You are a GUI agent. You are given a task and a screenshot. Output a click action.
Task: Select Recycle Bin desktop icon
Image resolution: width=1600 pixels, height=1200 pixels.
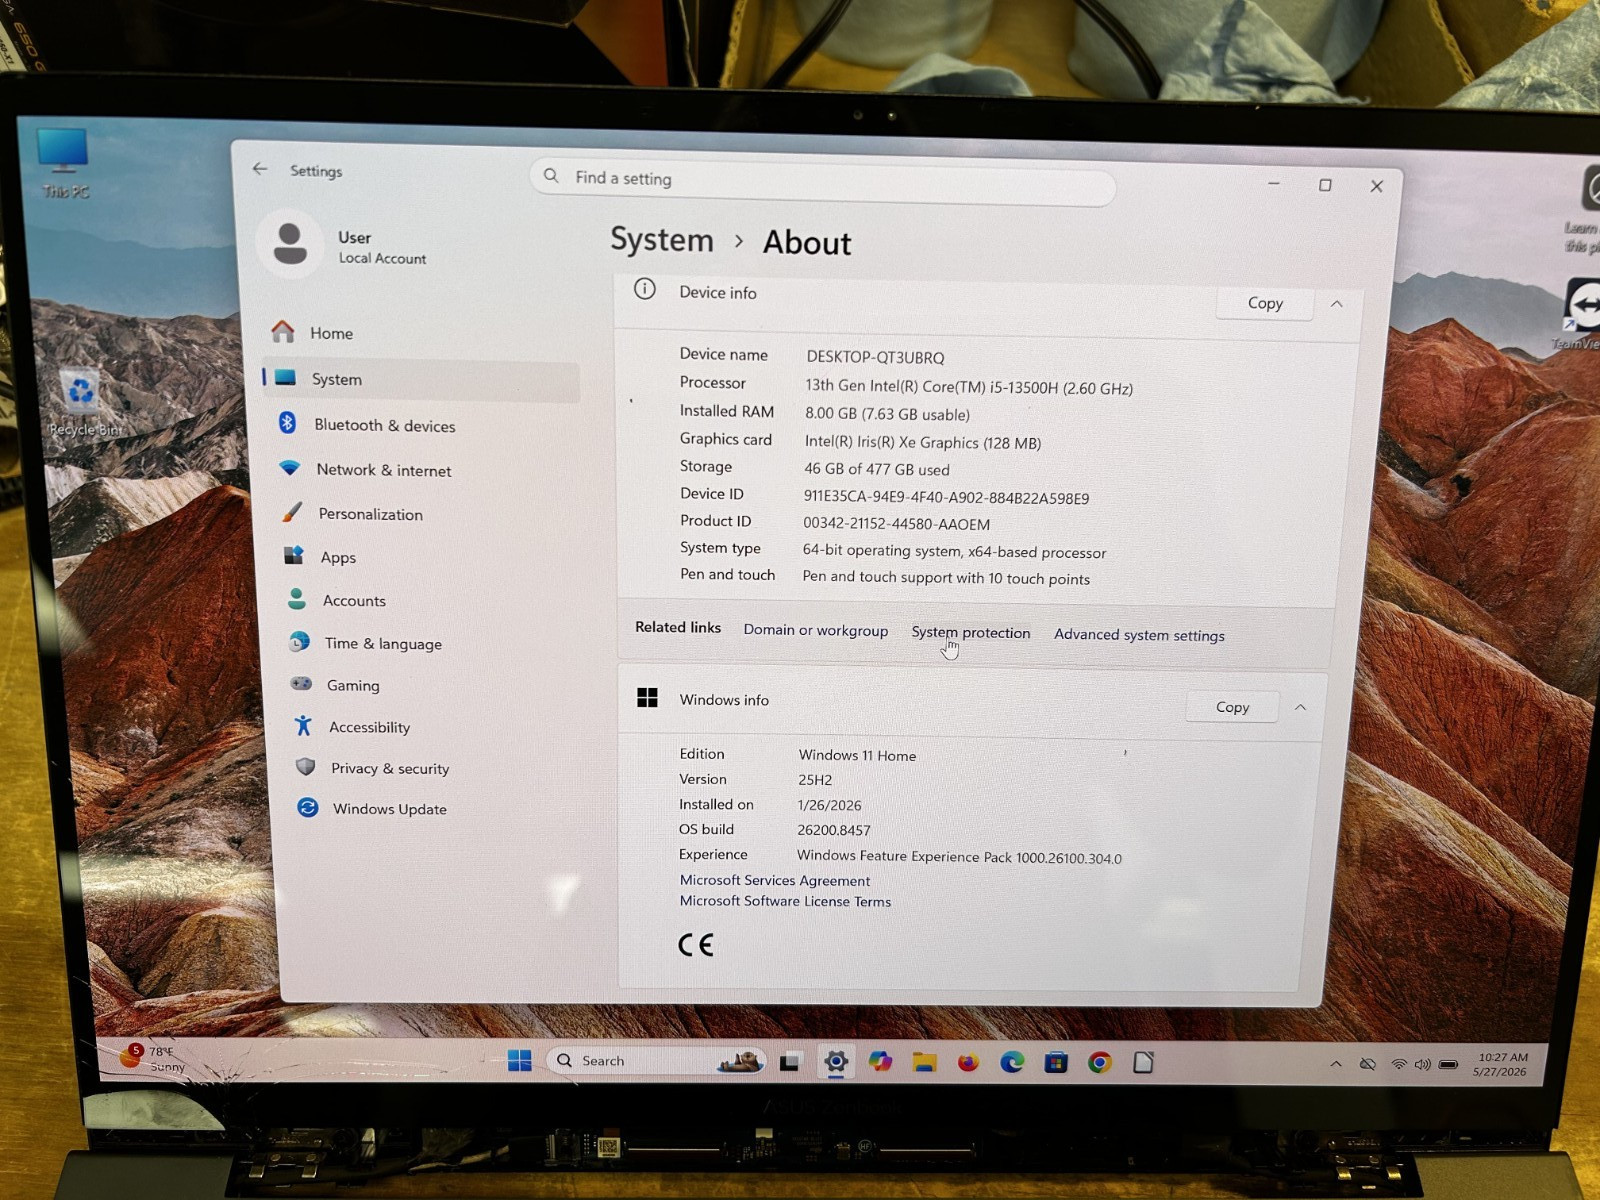point(83,403)
